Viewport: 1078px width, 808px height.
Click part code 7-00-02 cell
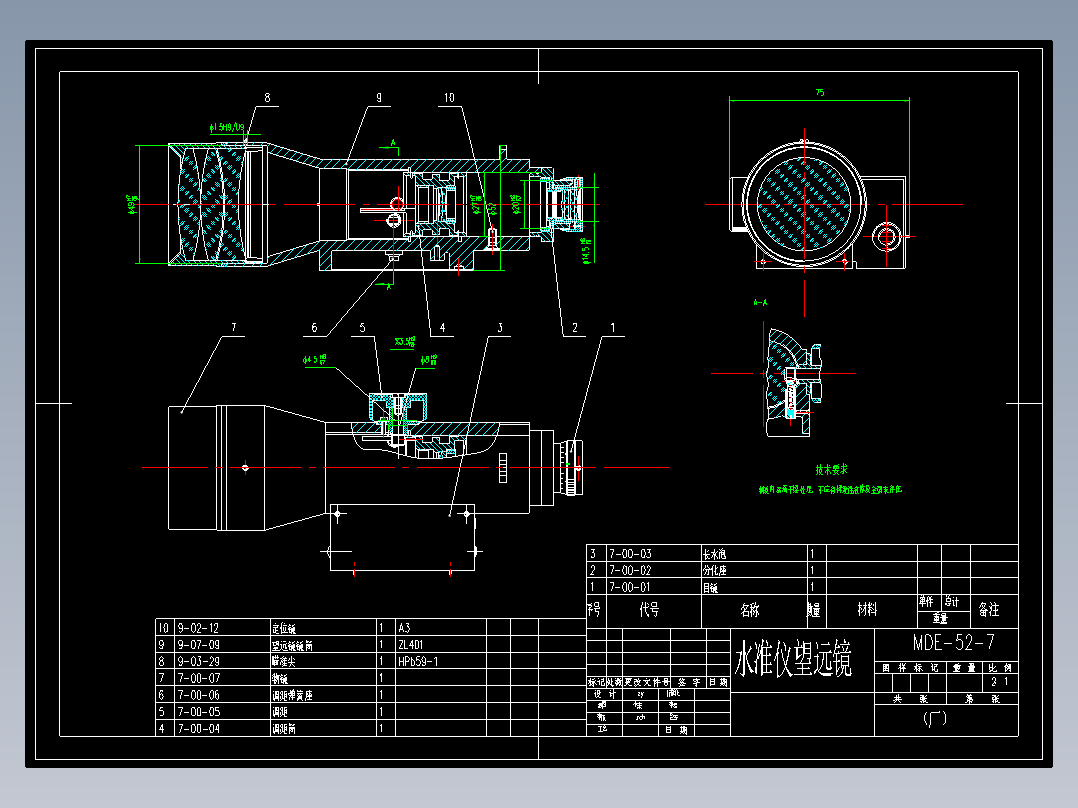pyautogui.click(x=630, y=570)
